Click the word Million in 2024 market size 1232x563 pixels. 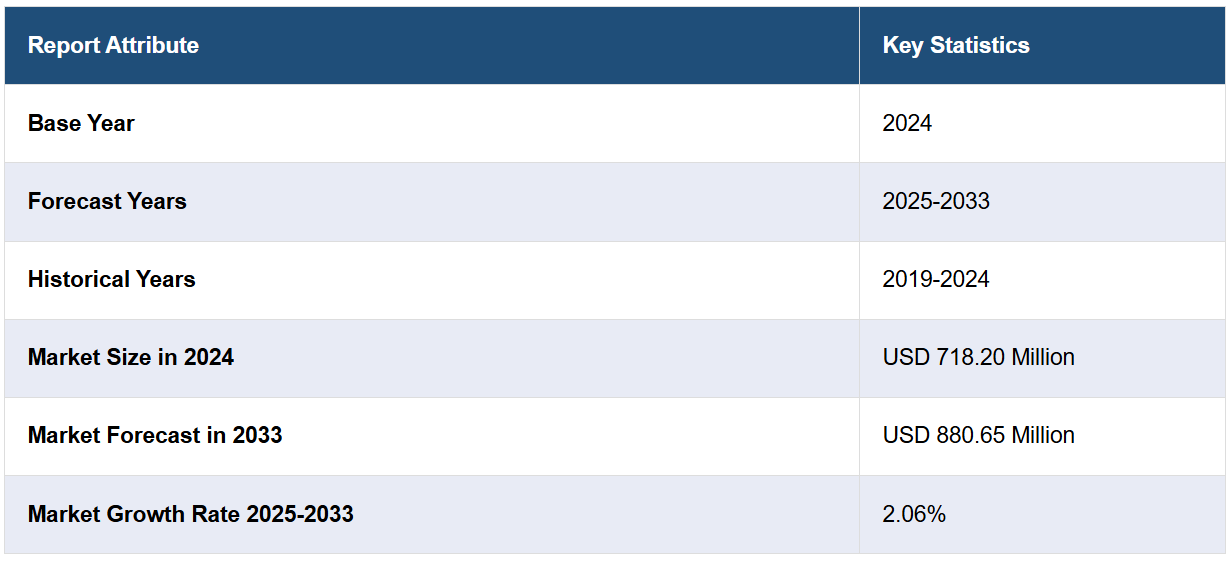tap(1041, 357)
